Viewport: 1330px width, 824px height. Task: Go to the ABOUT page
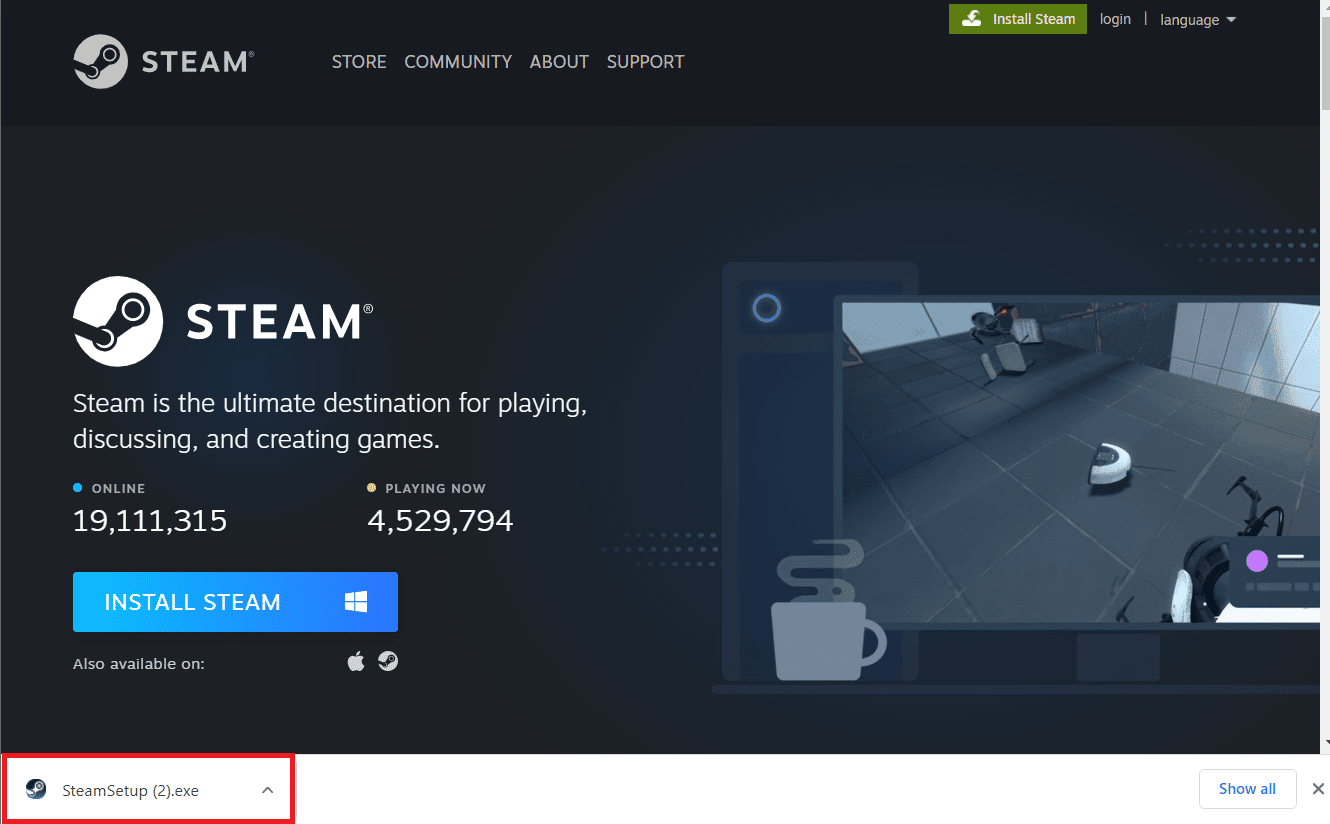point(559,62)
